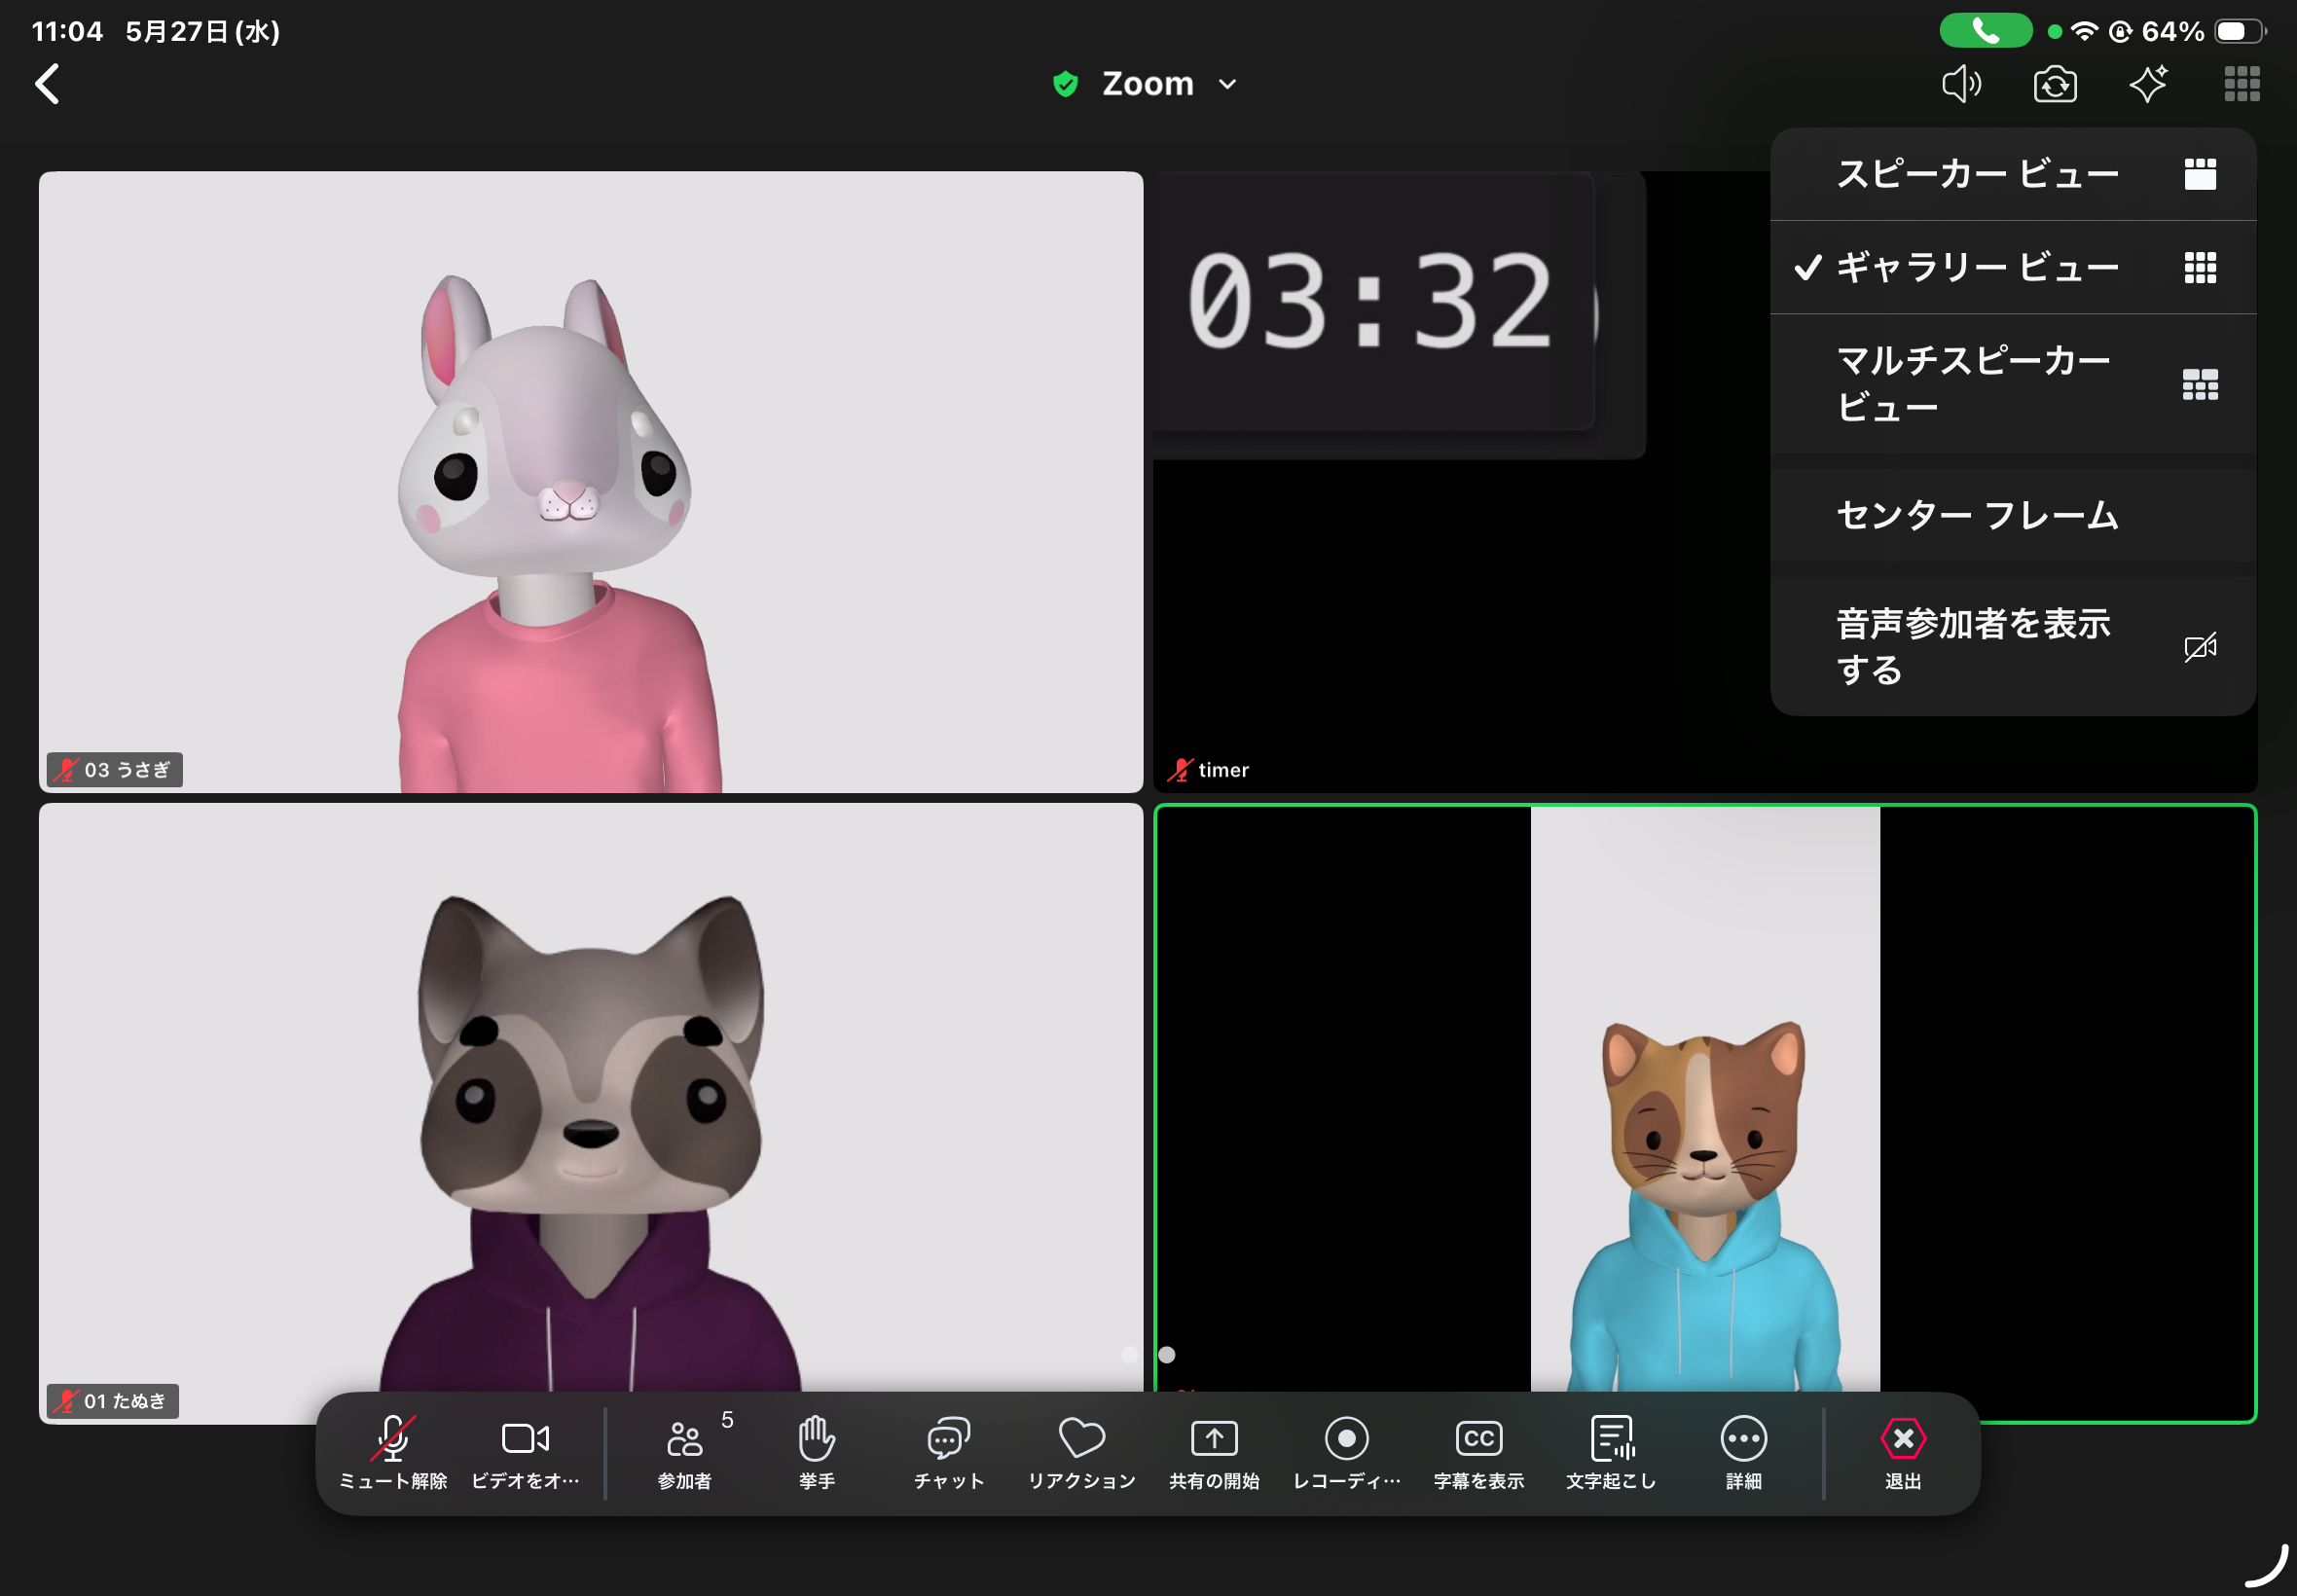Open the AI Companion sparkle icon
The image size is (2297, 1596).
(x=2148, y=84)
